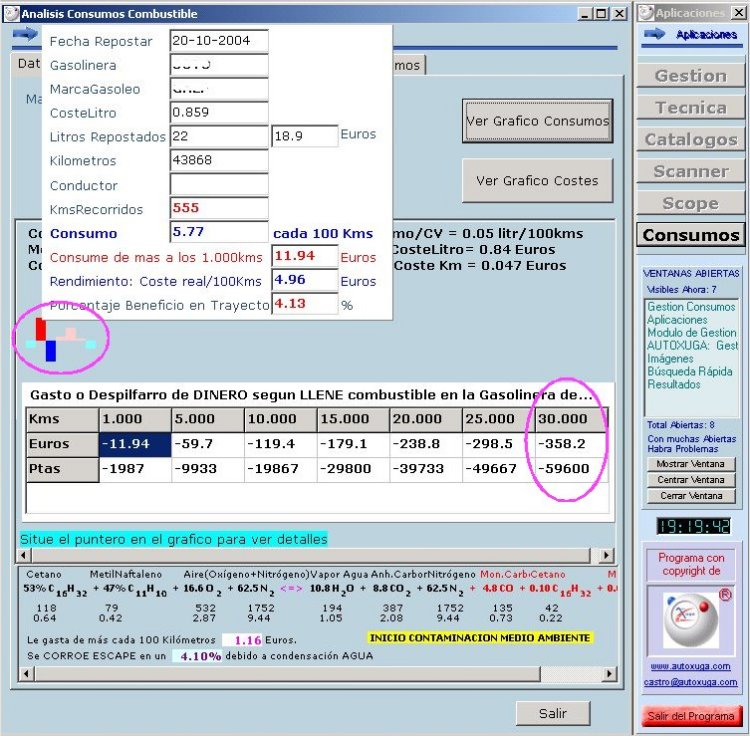Select the -1987 Ptas cell
This screenshot has height=736, width=750.
pyautogui.click(x=135, y=469)
